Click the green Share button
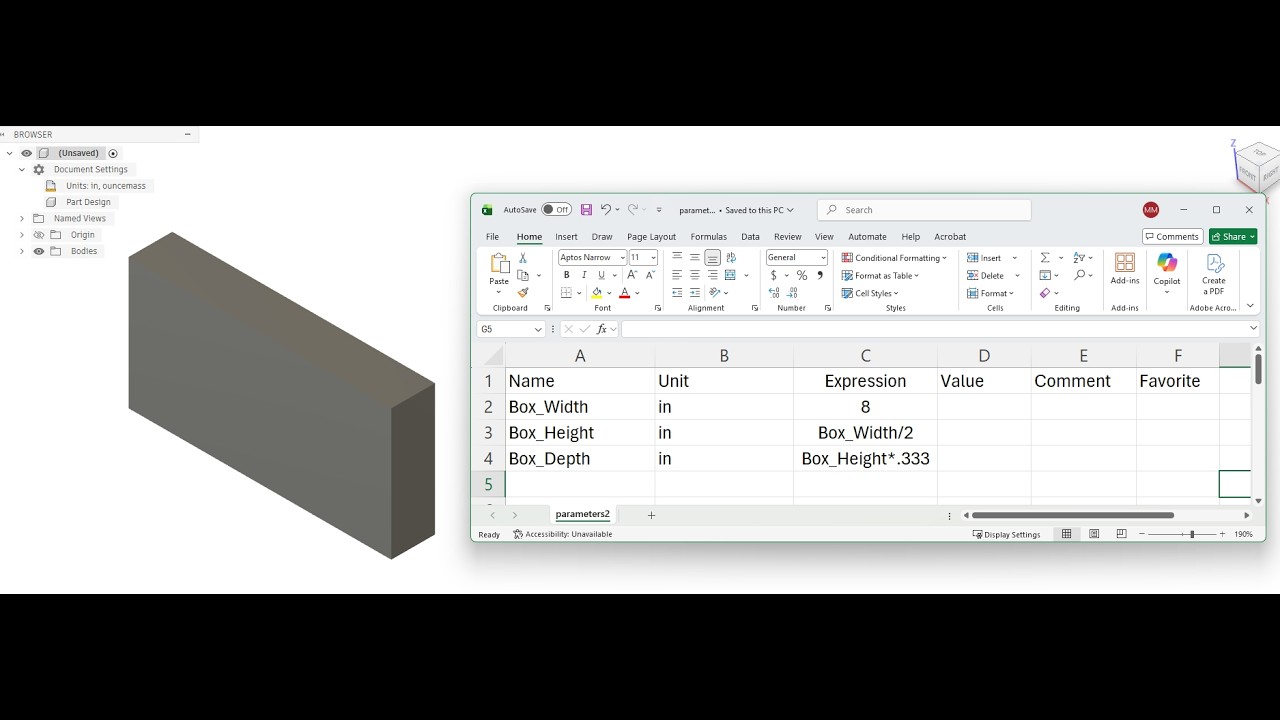The image size is (1280, 720). click(x=1233, y=237)
